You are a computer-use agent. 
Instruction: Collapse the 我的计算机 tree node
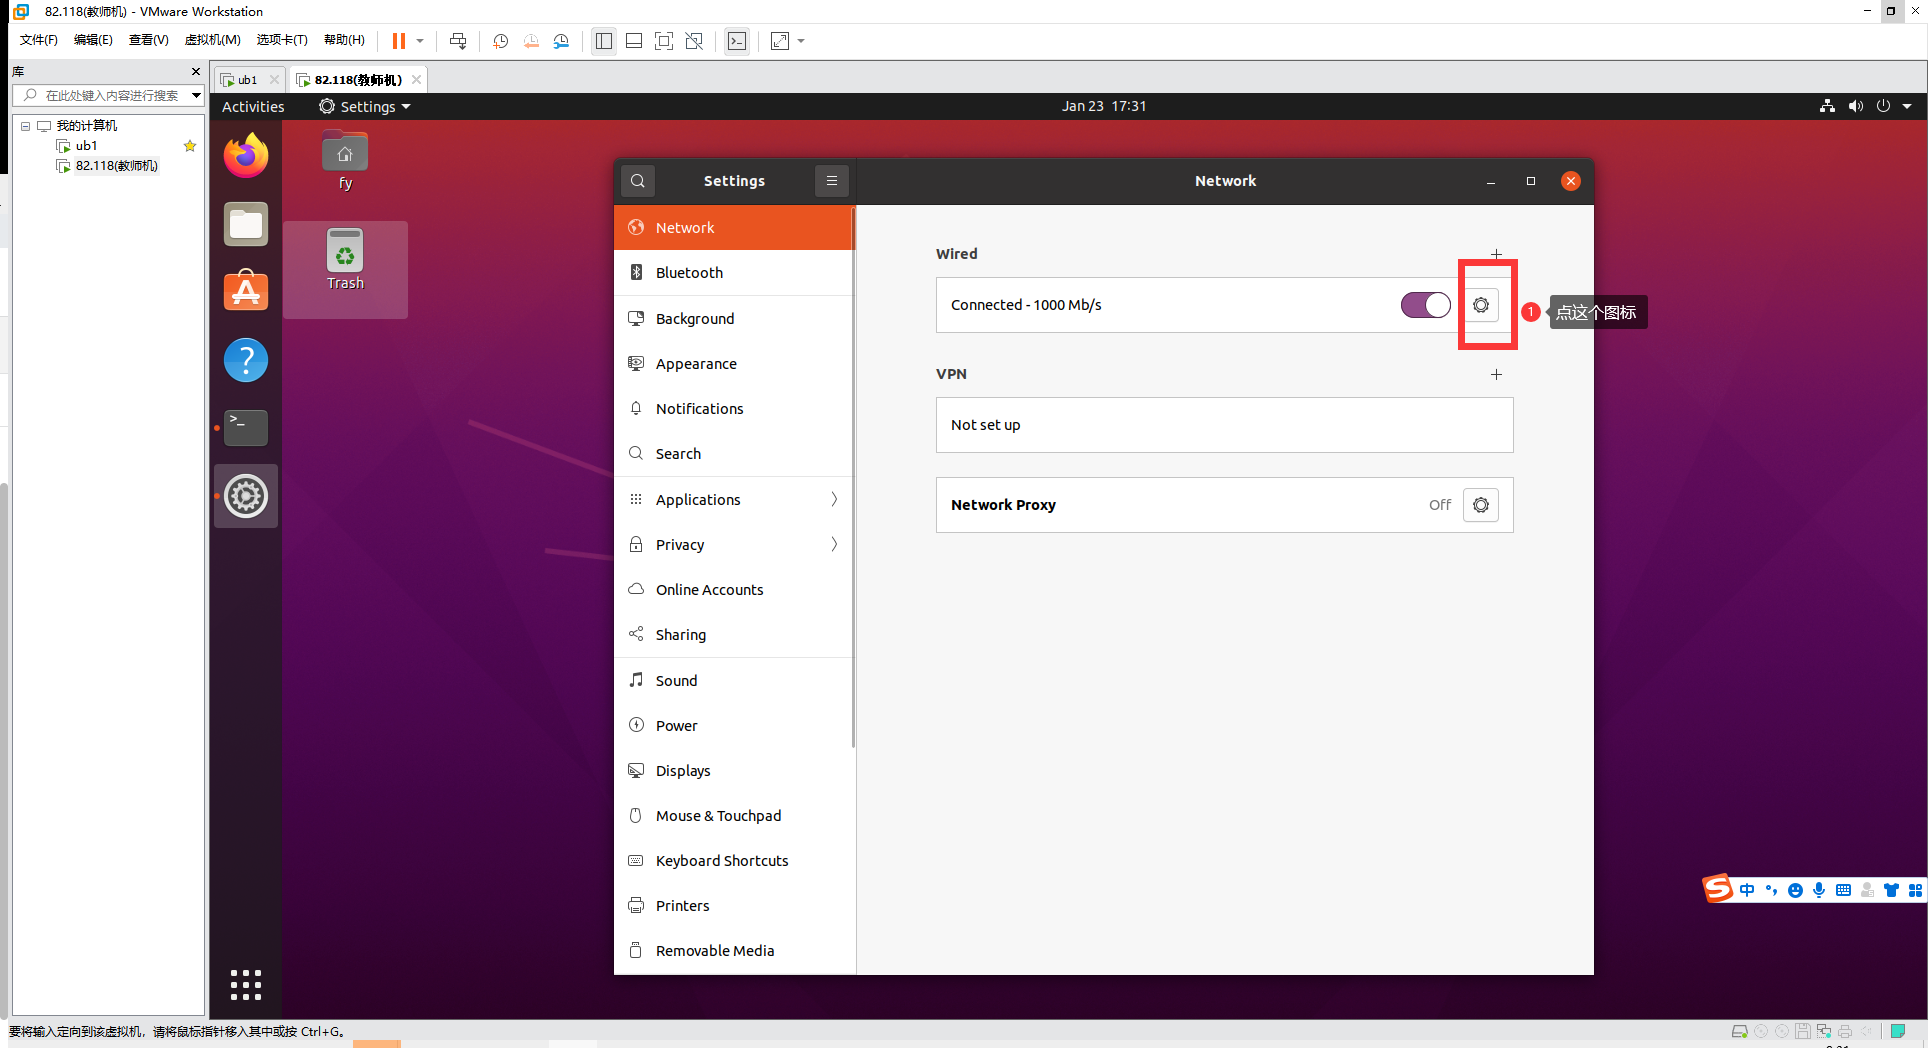[x=25, y=126]
